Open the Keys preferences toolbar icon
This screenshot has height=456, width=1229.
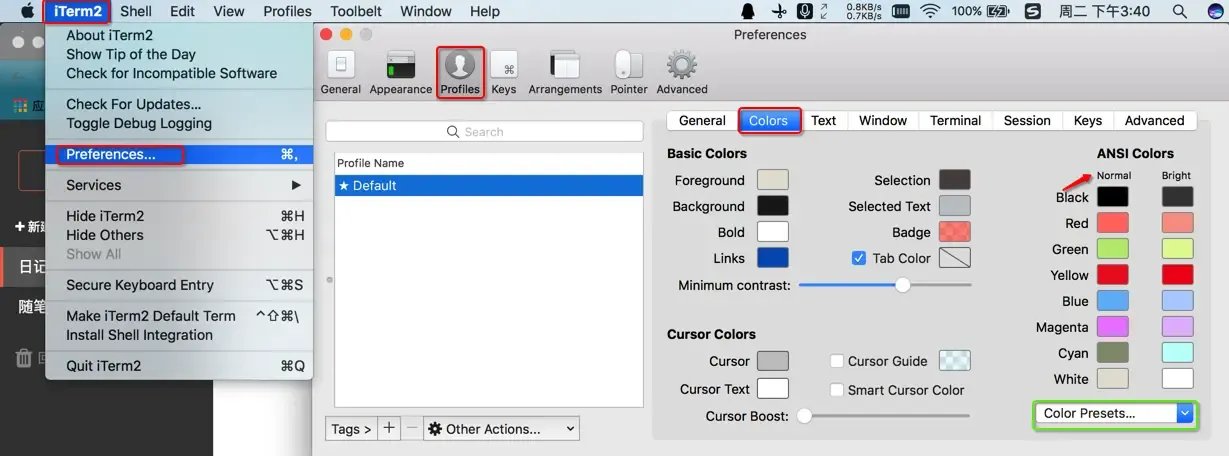(504, 73)
